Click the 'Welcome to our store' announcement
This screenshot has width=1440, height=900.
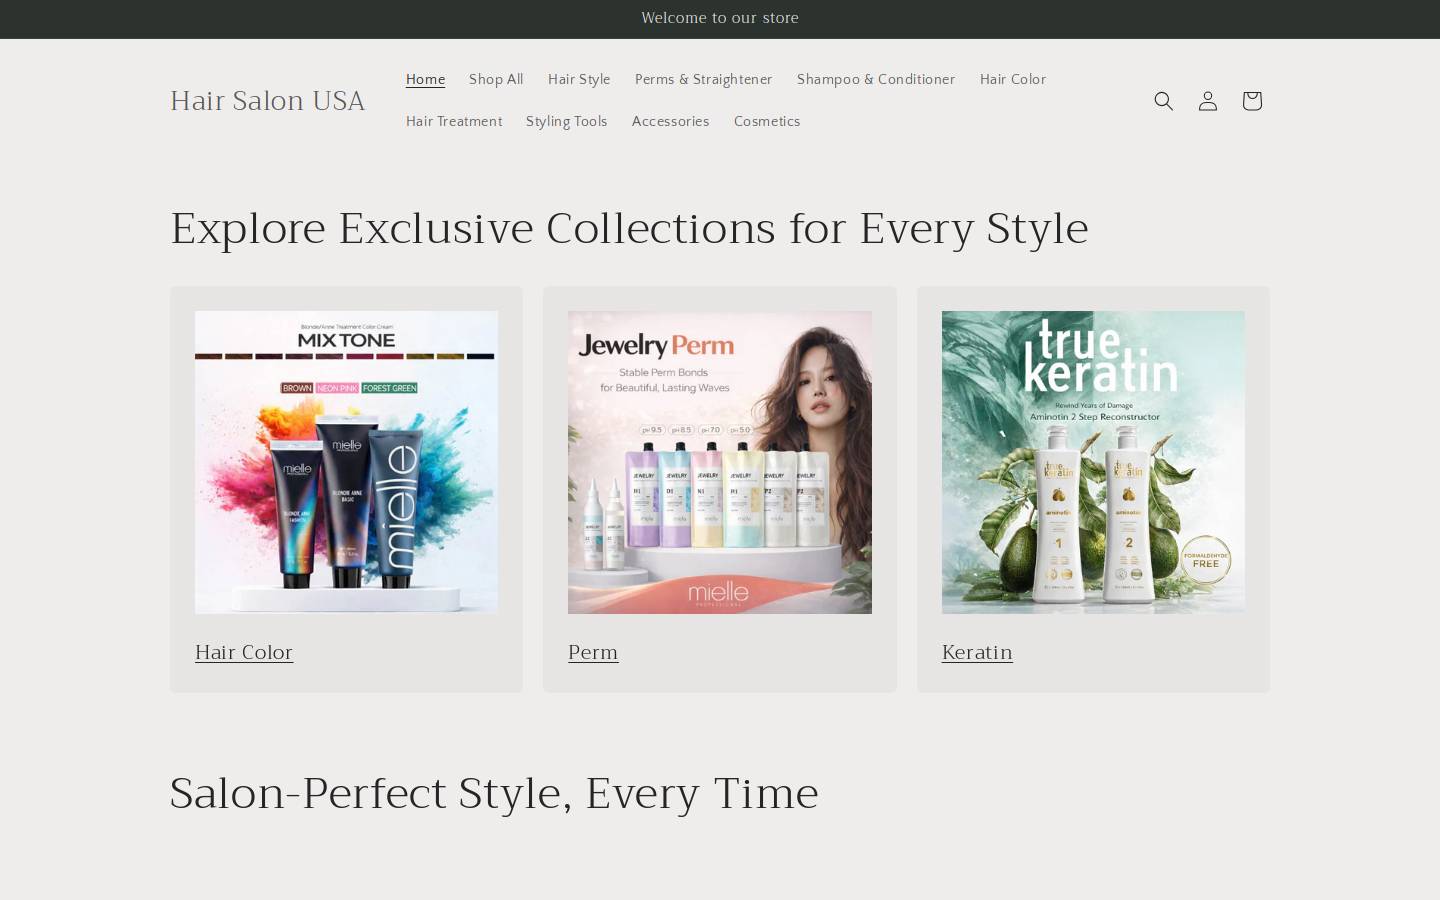pyautogui.click(x=720, y=18)
